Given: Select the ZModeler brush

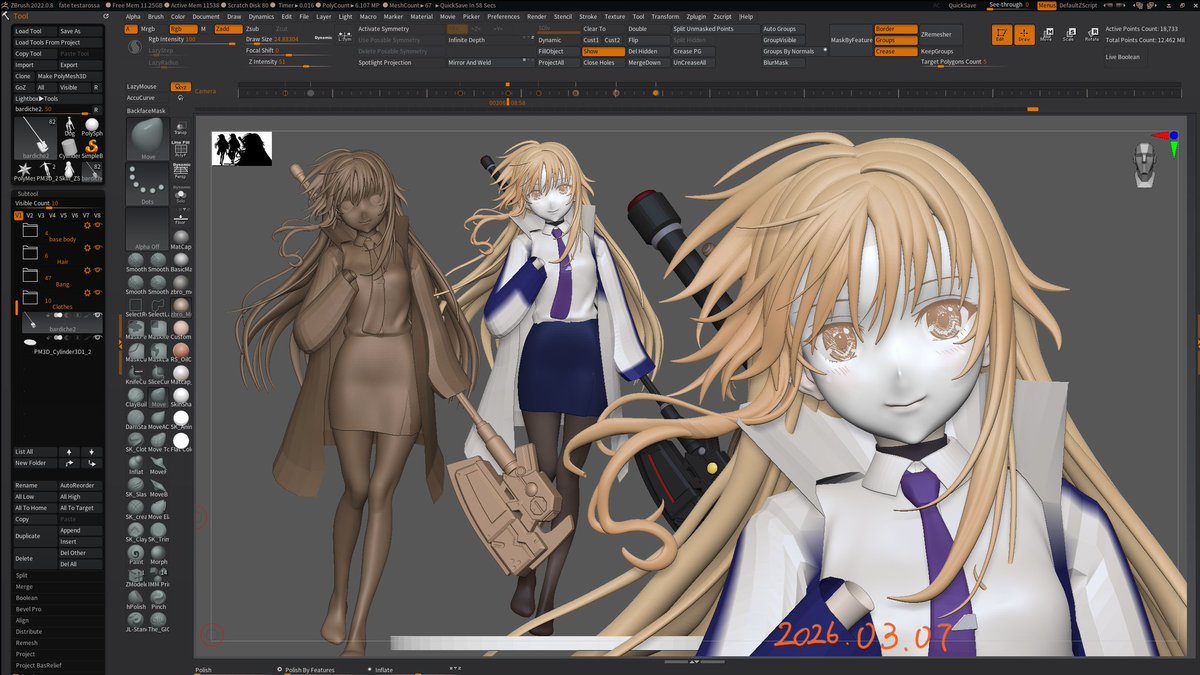Looking at the screenshot, I should tap(136, 575).
